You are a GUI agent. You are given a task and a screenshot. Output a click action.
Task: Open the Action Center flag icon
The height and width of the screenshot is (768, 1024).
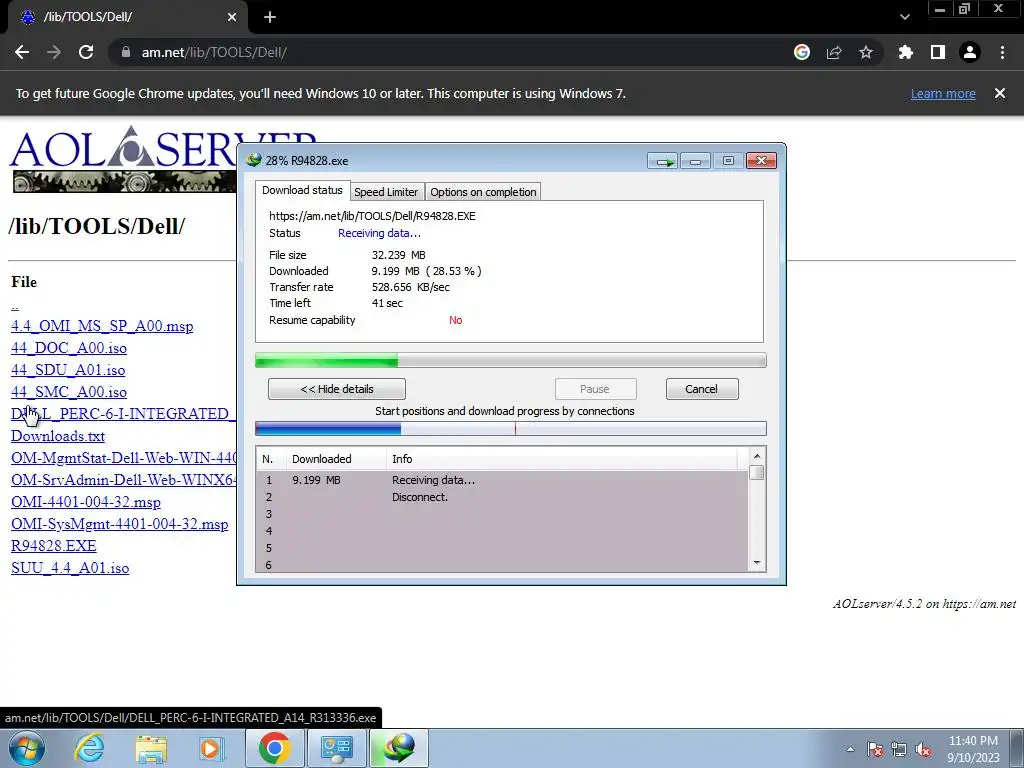click(874, 750)
